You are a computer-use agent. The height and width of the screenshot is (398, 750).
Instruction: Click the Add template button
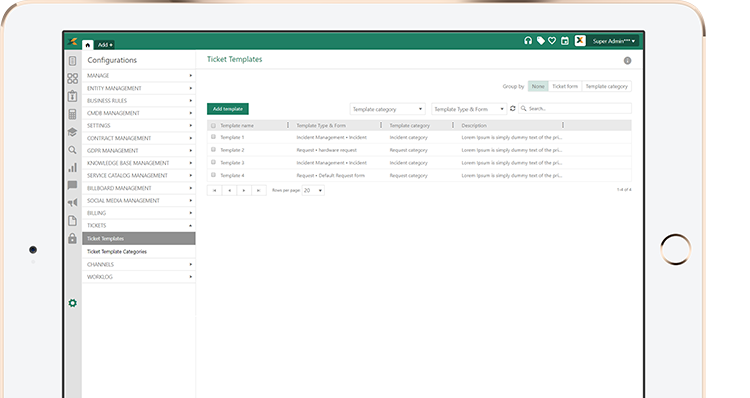[228, 109]
